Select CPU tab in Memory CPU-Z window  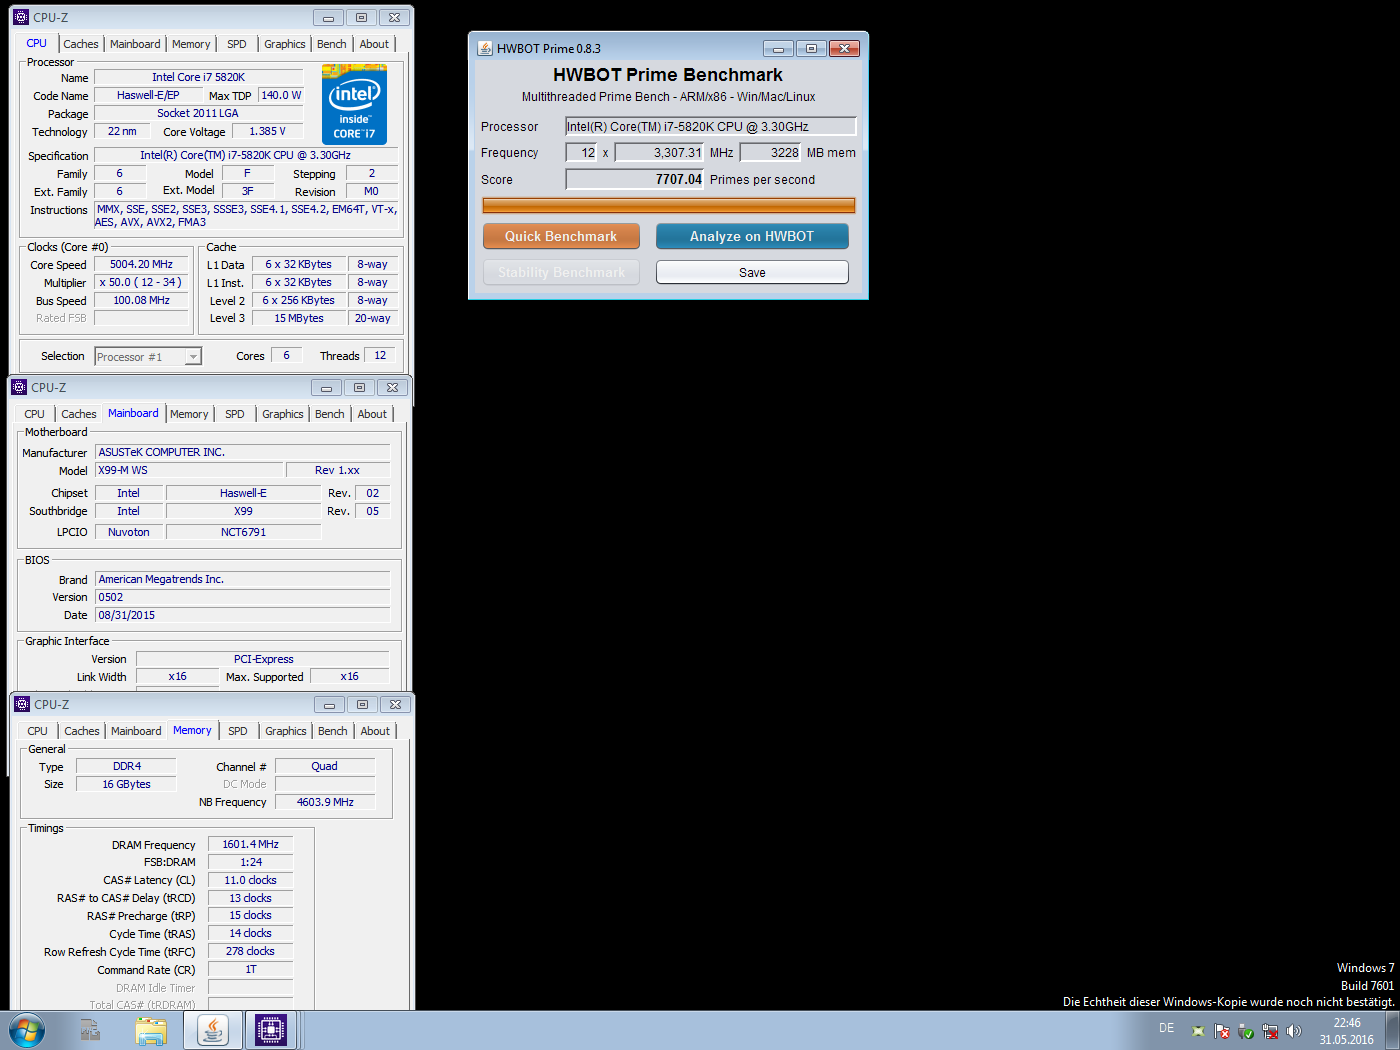(38, 731)
